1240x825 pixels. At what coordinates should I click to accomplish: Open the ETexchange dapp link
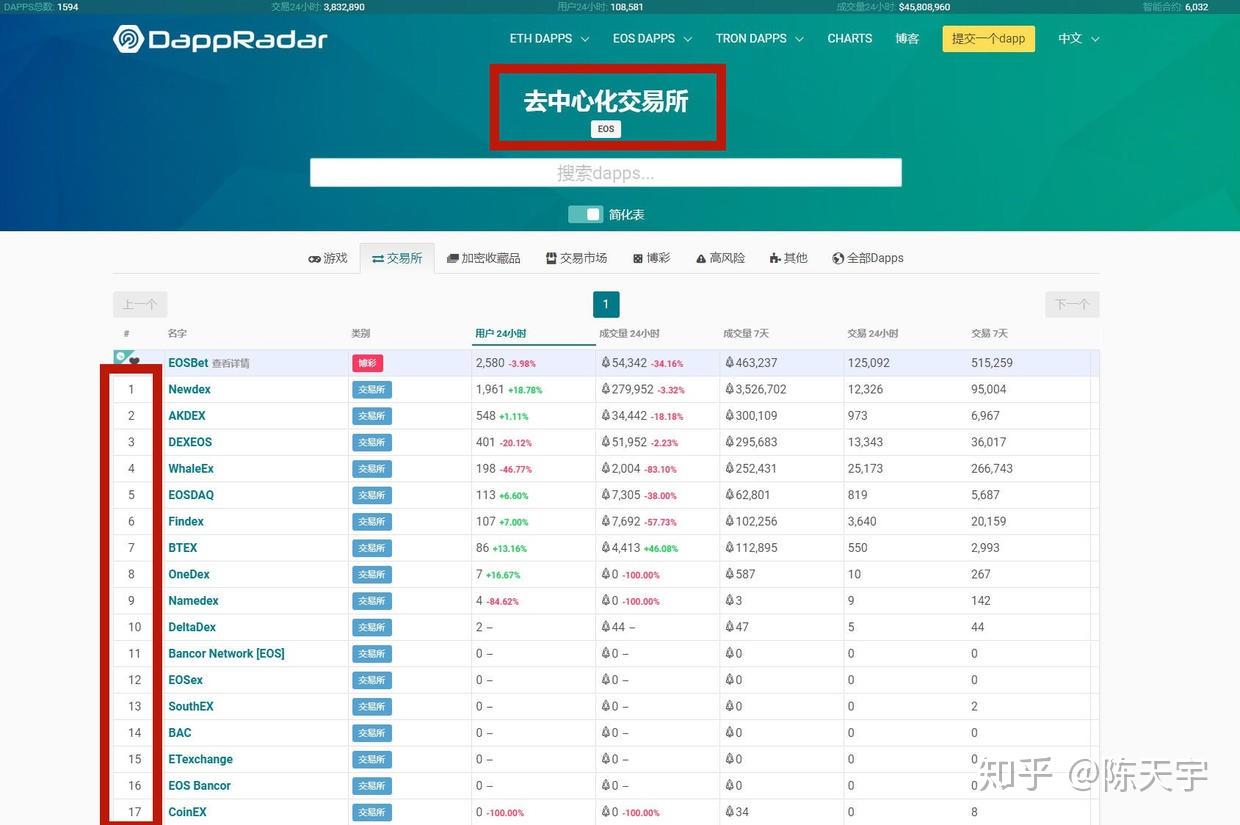tap(201, 759)
